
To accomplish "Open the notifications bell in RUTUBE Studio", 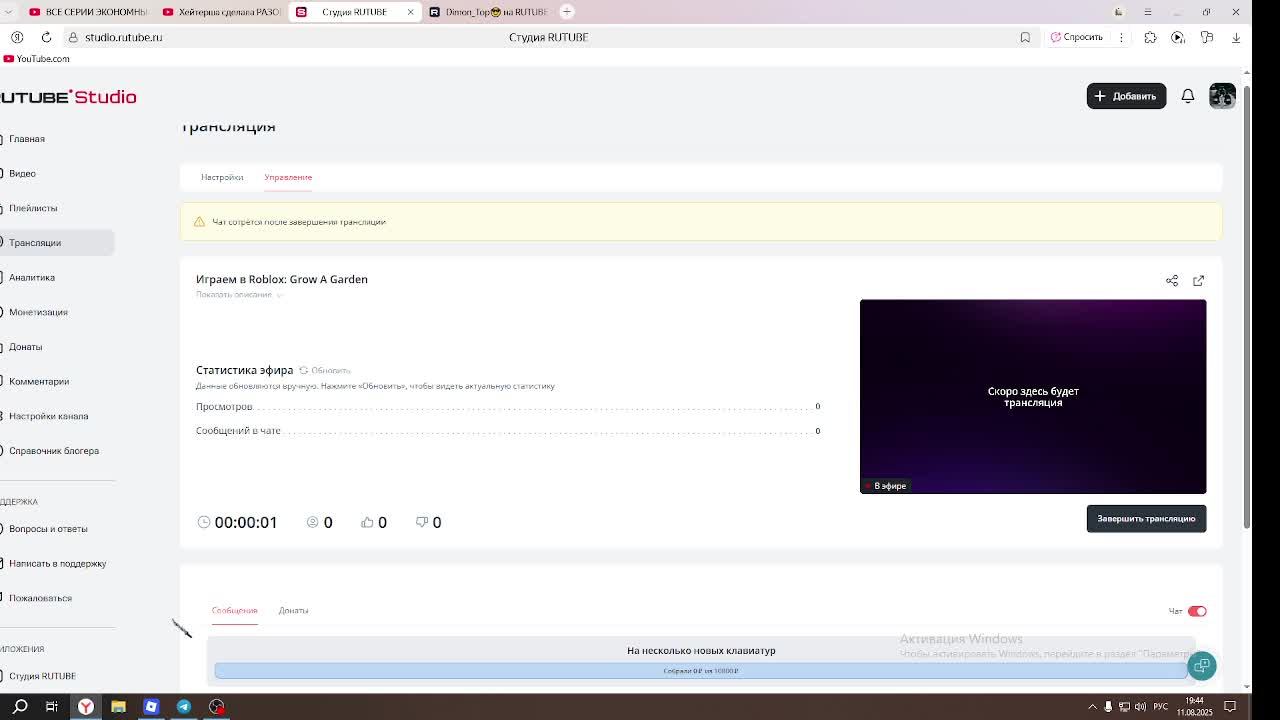I will (x=1188, y=96).
